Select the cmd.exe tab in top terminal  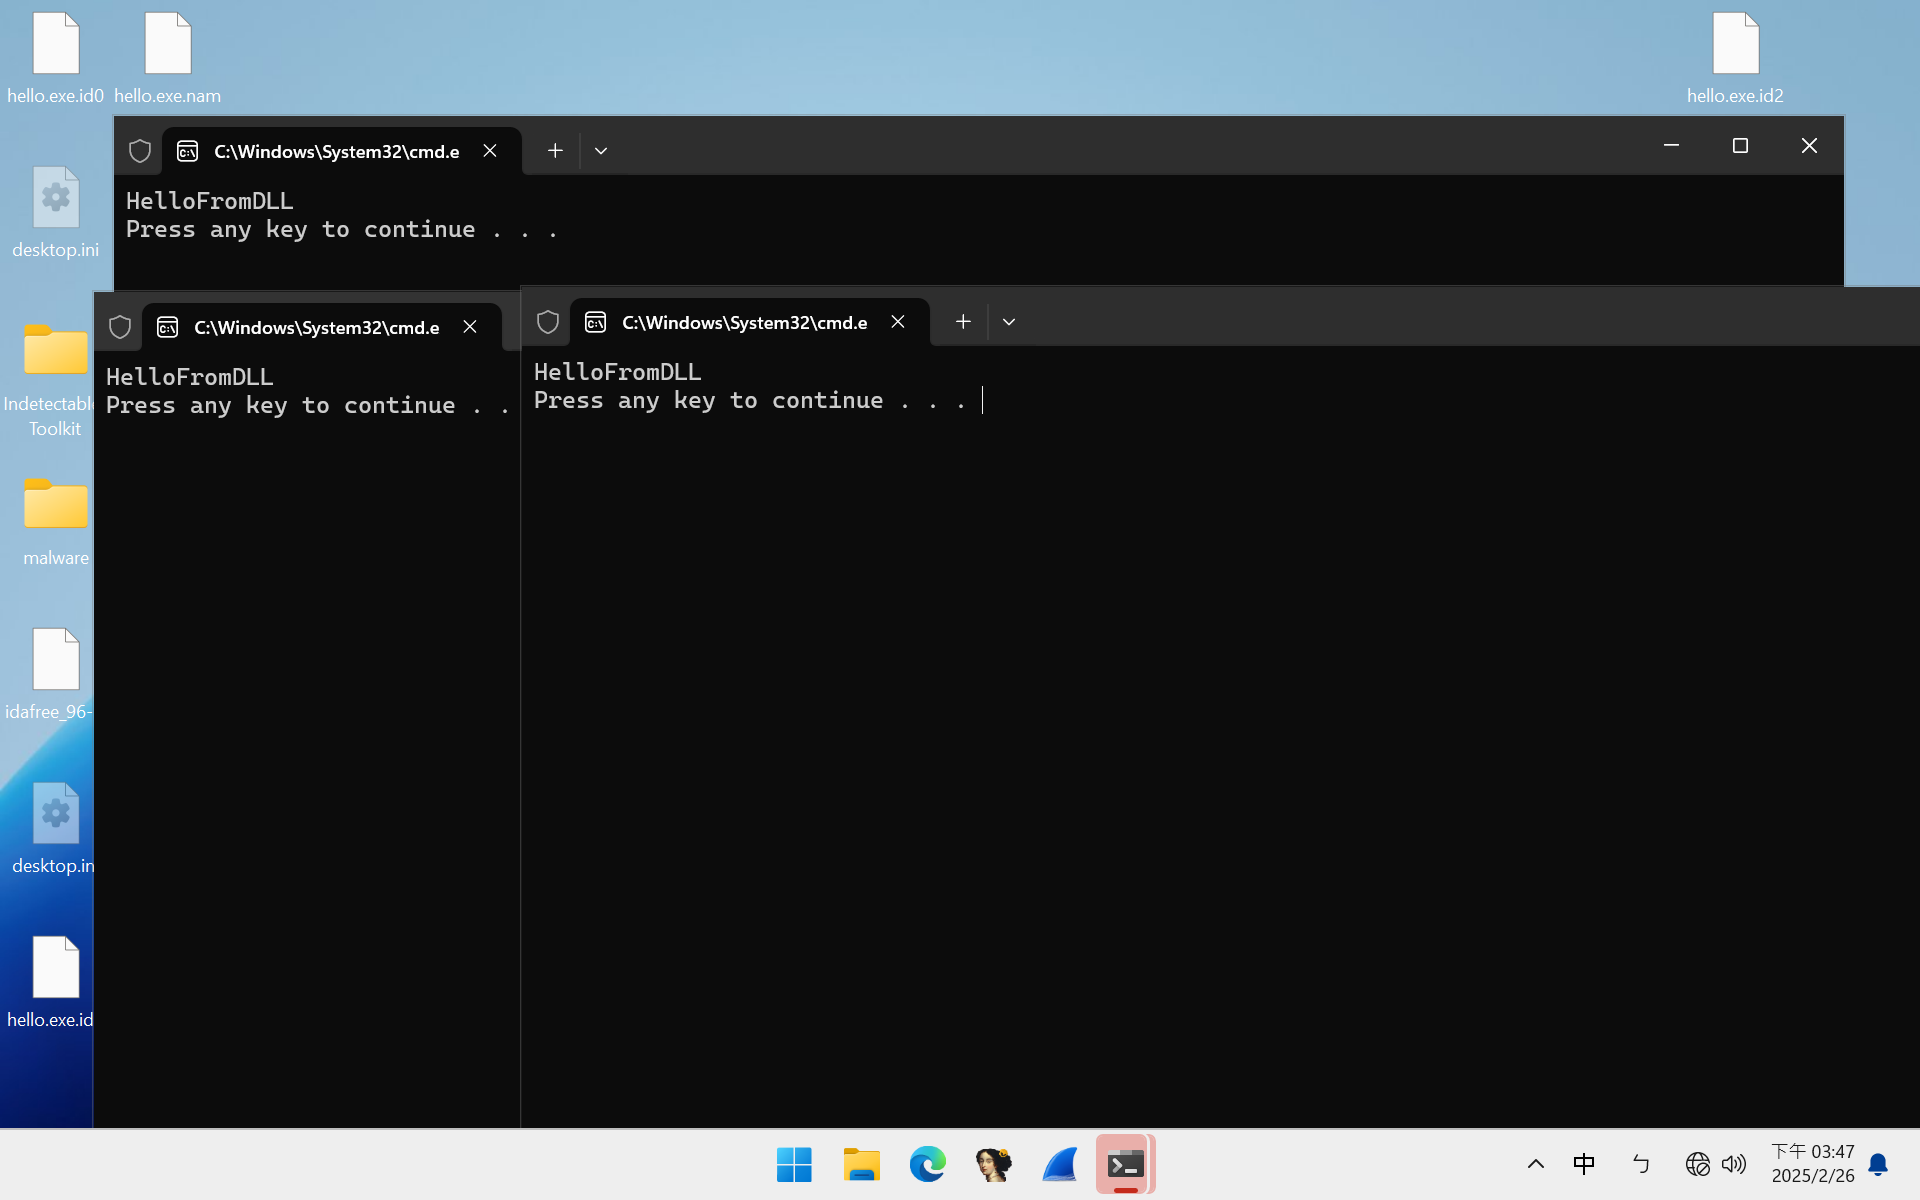(336, 151)
